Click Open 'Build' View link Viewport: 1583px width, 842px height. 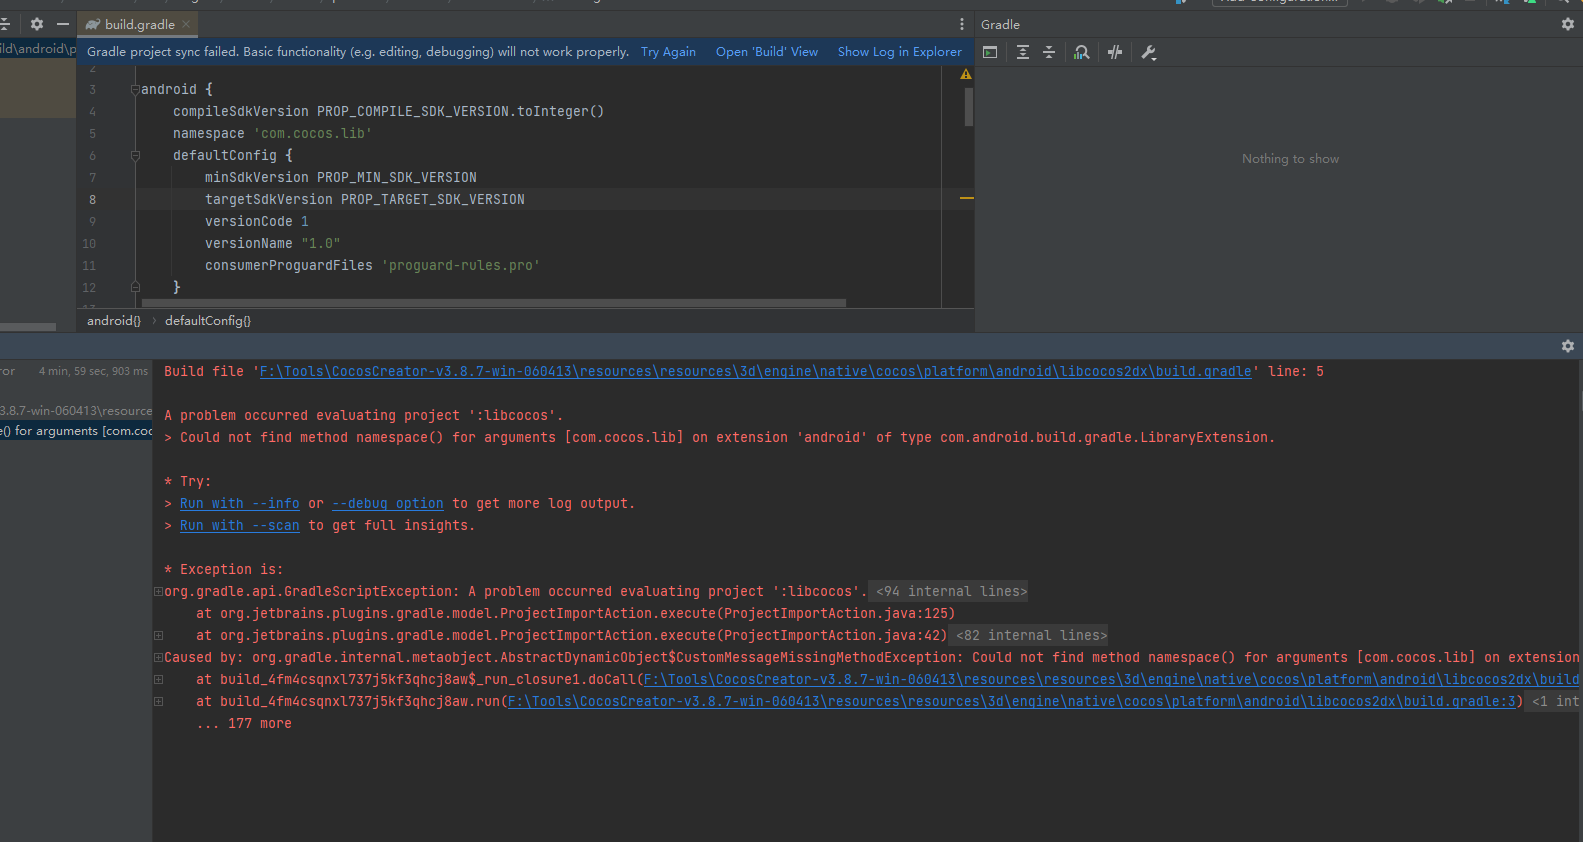[x=766, y=52]
